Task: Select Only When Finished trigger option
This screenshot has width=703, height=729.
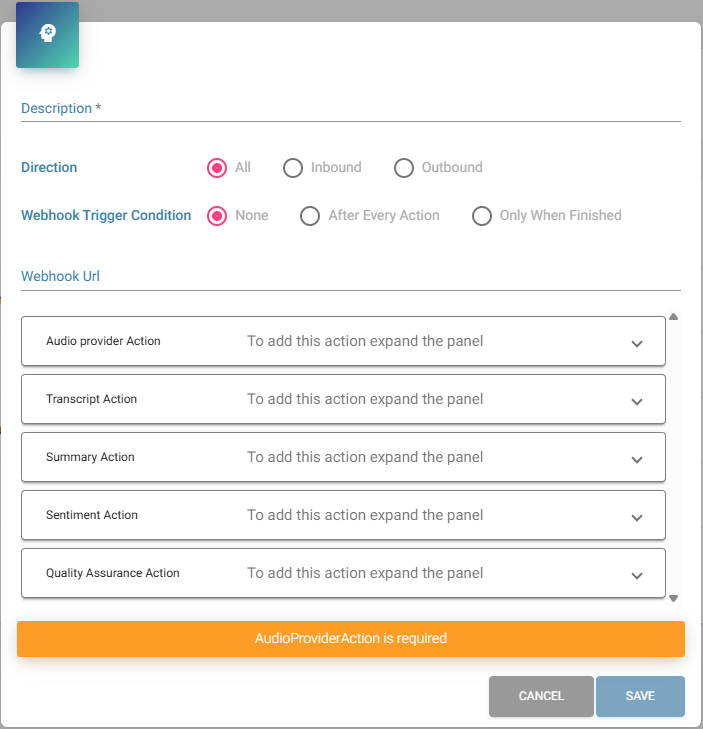Action: point(482,216)
